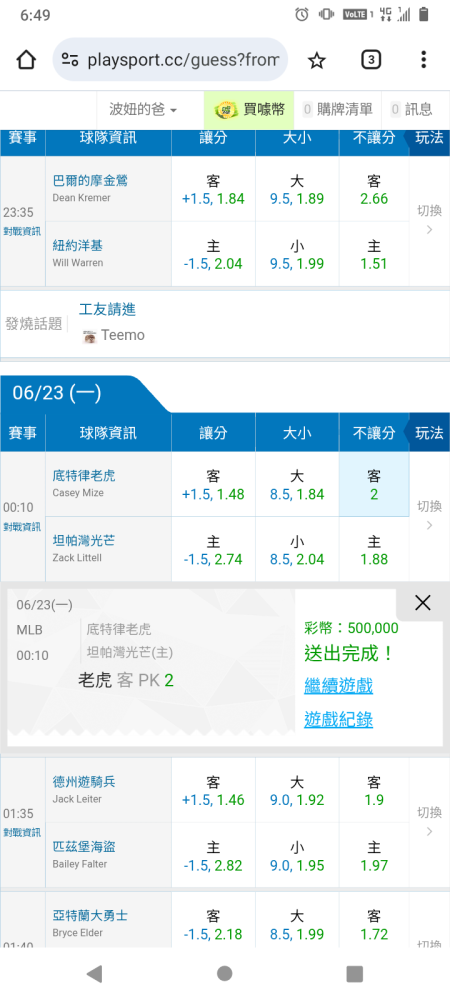Tap the Chrome home icon
Viewport: 450px width, 1000px height.
tap(26, 60)
